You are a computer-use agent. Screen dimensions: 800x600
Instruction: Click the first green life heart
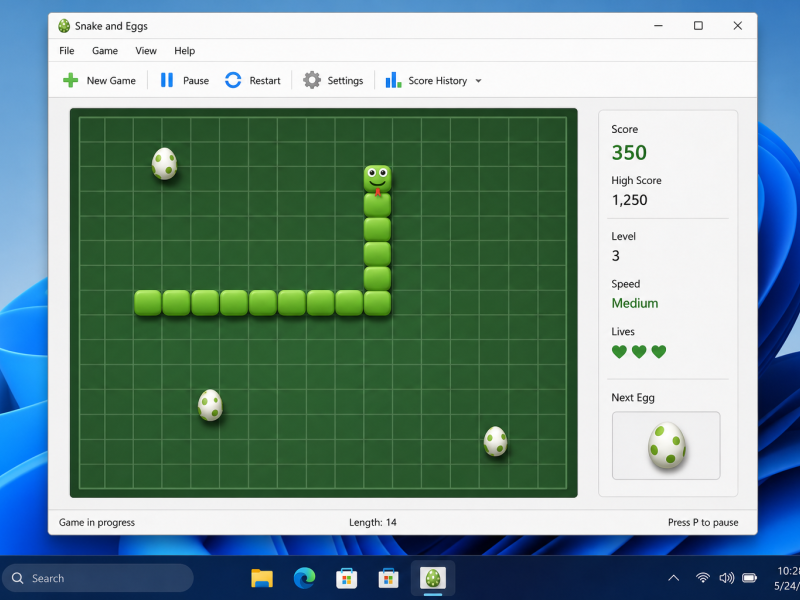click(x=619, y=352)
